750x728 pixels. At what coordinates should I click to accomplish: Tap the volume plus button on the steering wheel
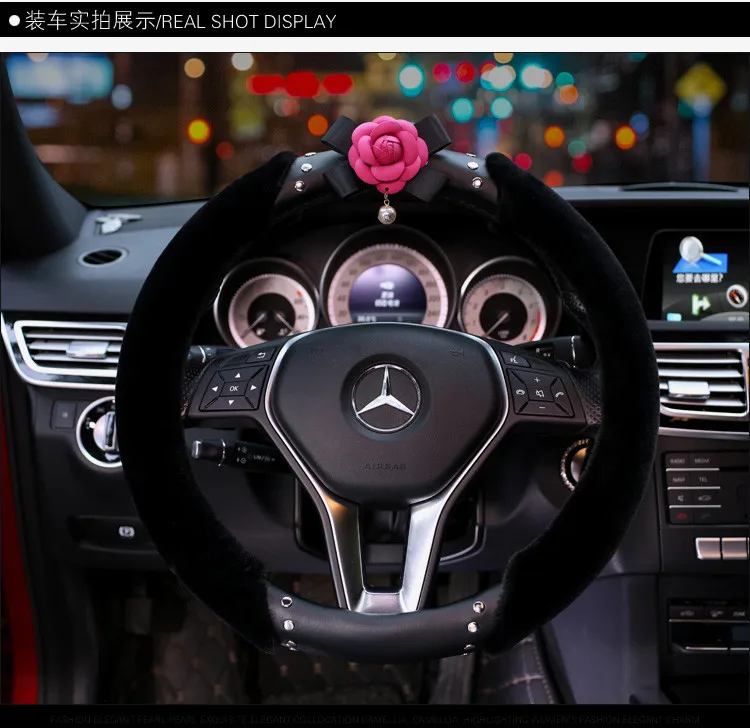click(537, 380)
